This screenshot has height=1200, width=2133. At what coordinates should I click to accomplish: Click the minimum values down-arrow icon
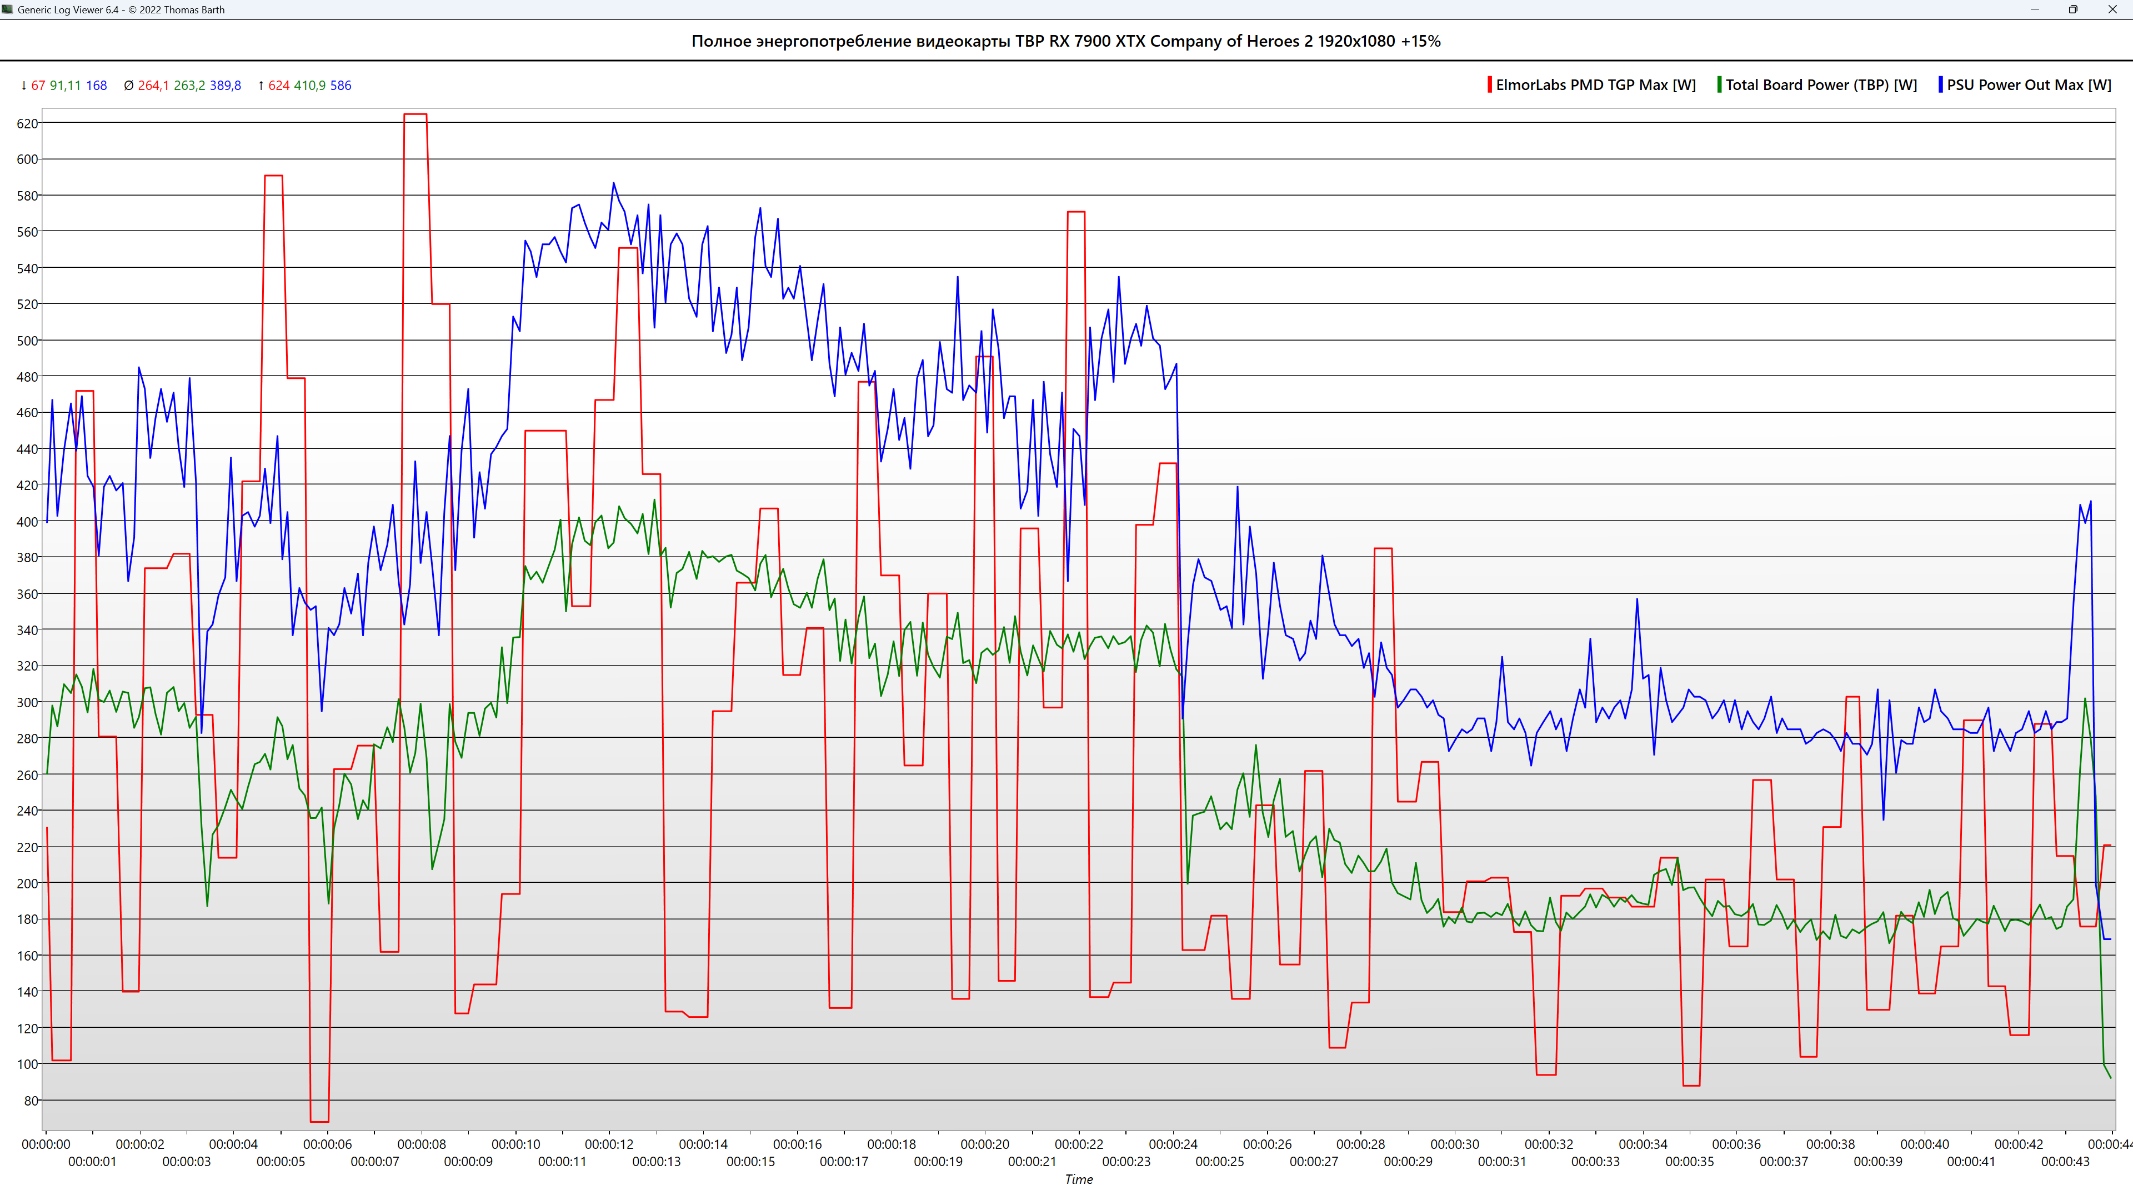[23, 86]
